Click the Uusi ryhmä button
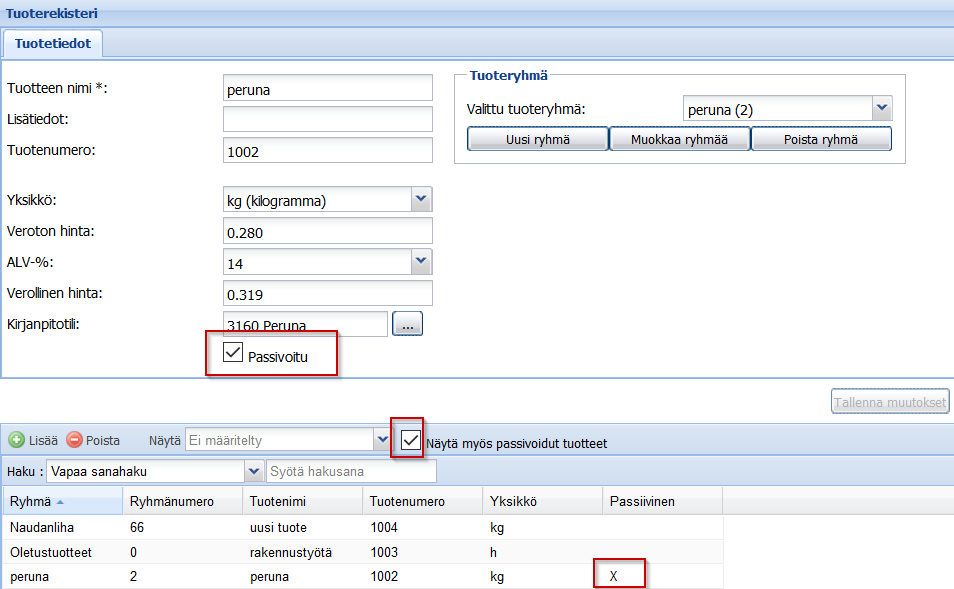 tap(537, 140)
